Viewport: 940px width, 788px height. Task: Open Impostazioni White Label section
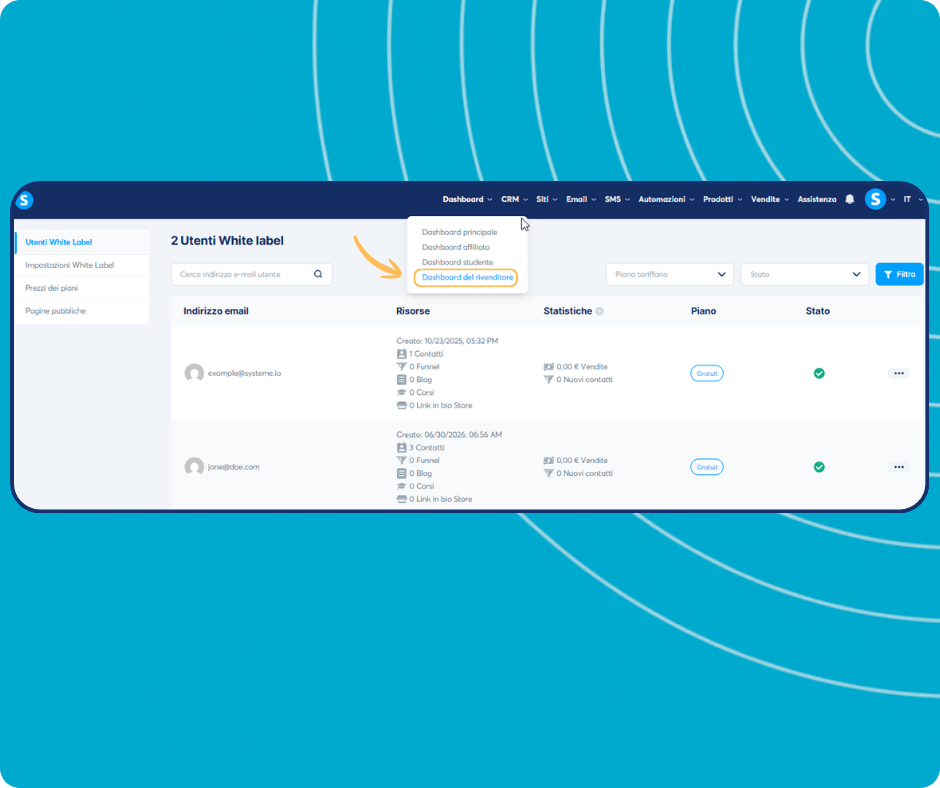[82, 265]
